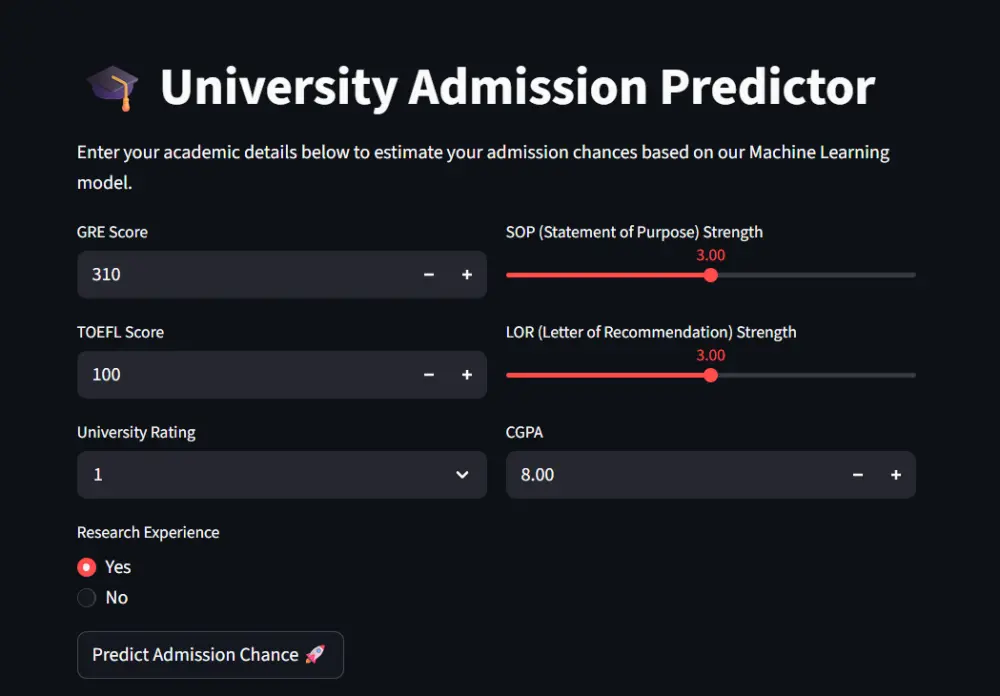This screenshot has height=696, width=1000.
Task: Click the University Rating chevron arrow
Action: (462, 475)
